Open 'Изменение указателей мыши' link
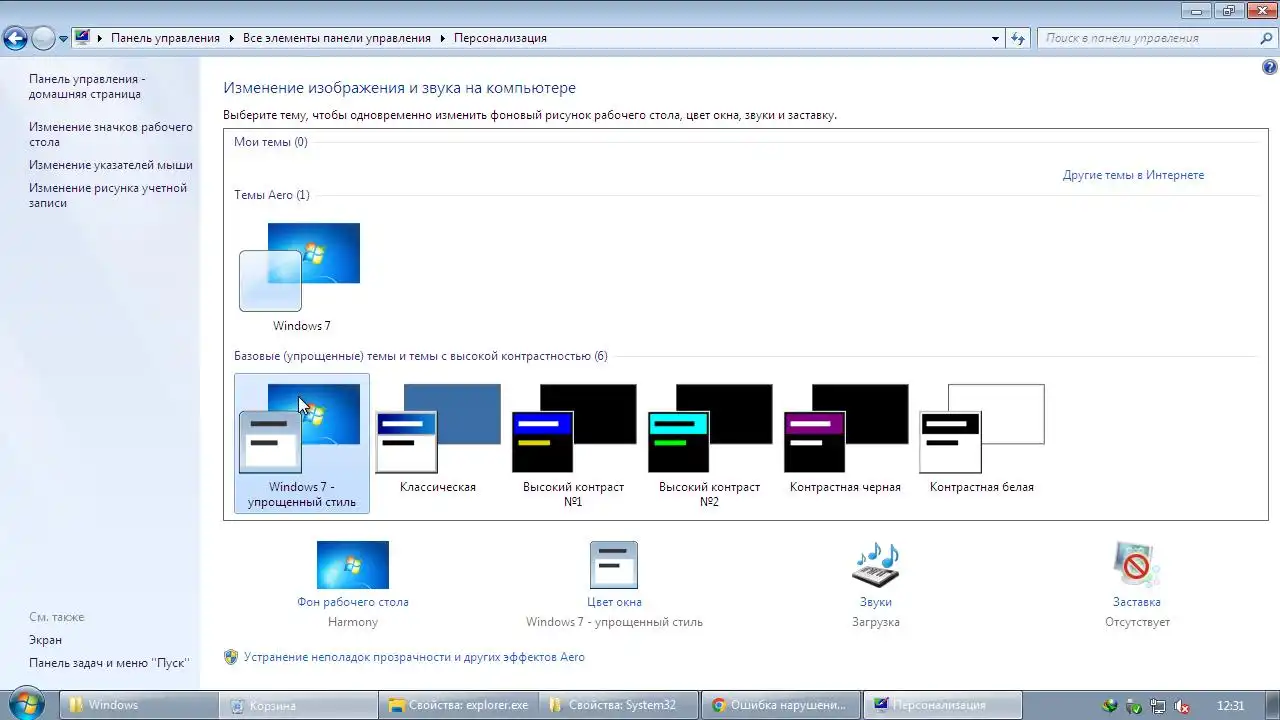Image resolution: width=1280 pixels, height=720 pixels. coord(111,165)
